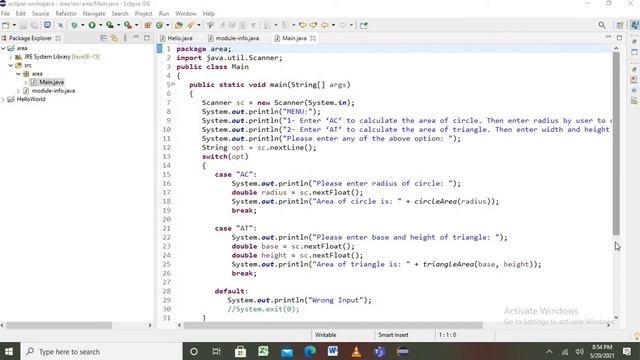The height and width of the screenshot is (360, 640).
Task: Open the Window menu
Action: pyautogui.click(x=186, y=13)
